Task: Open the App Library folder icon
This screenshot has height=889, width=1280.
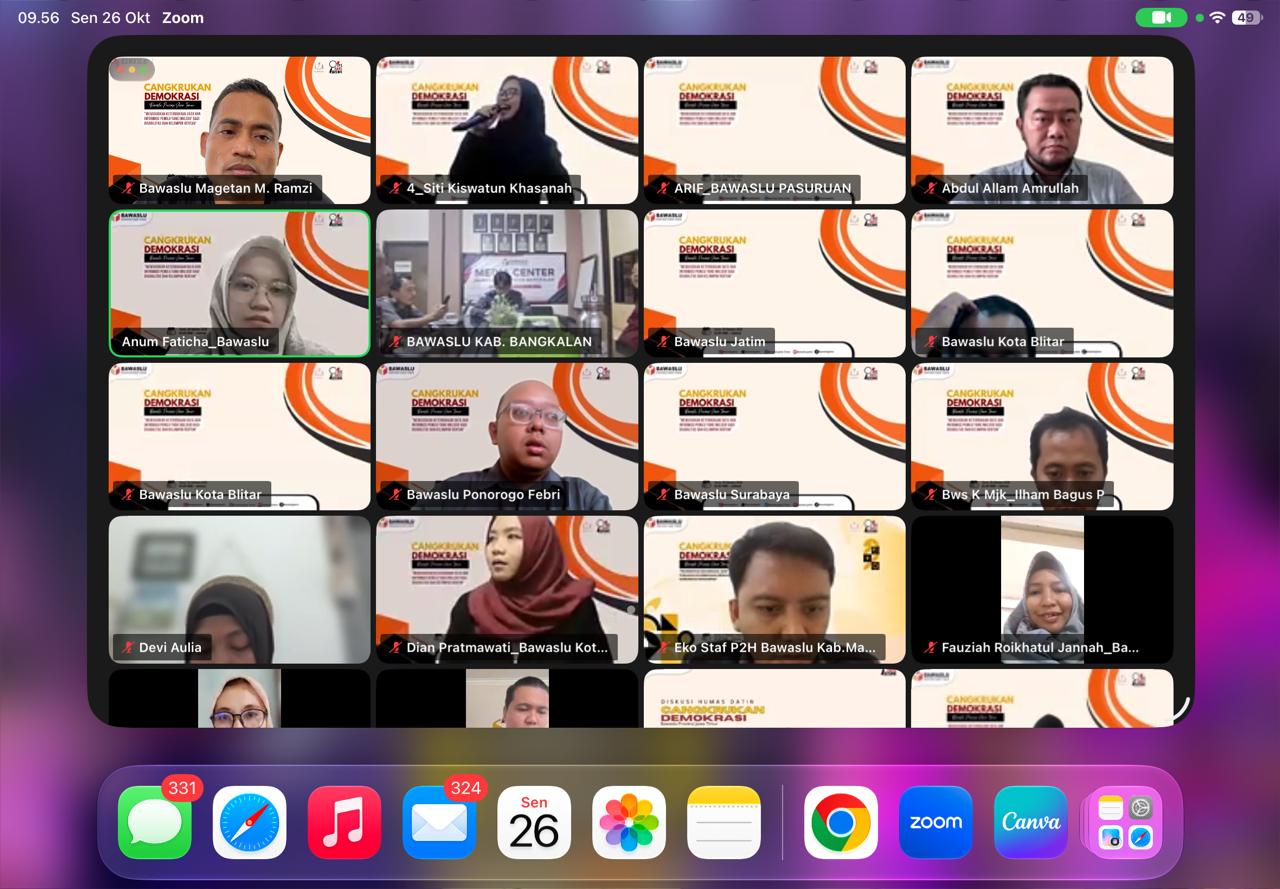Action: [1126, 822]
